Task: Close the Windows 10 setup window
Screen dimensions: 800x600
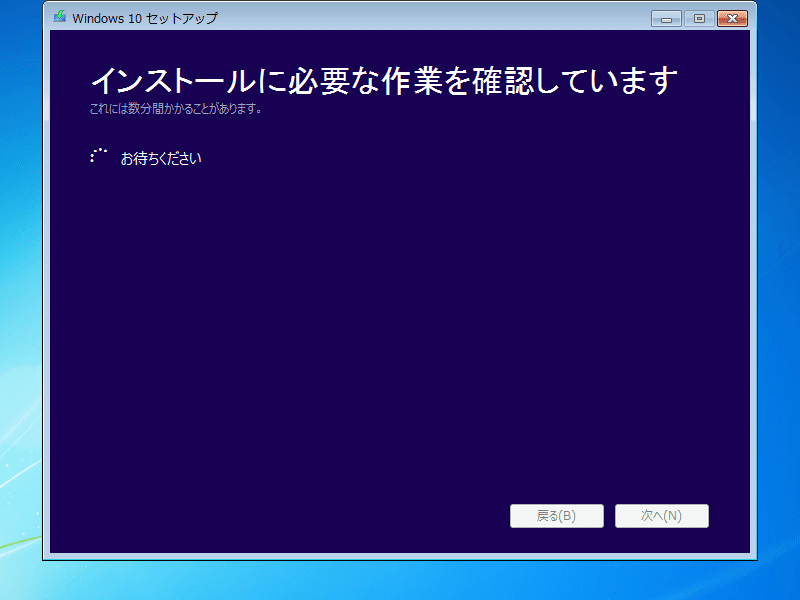Action: pyautogui.click(x=733, y=18)
